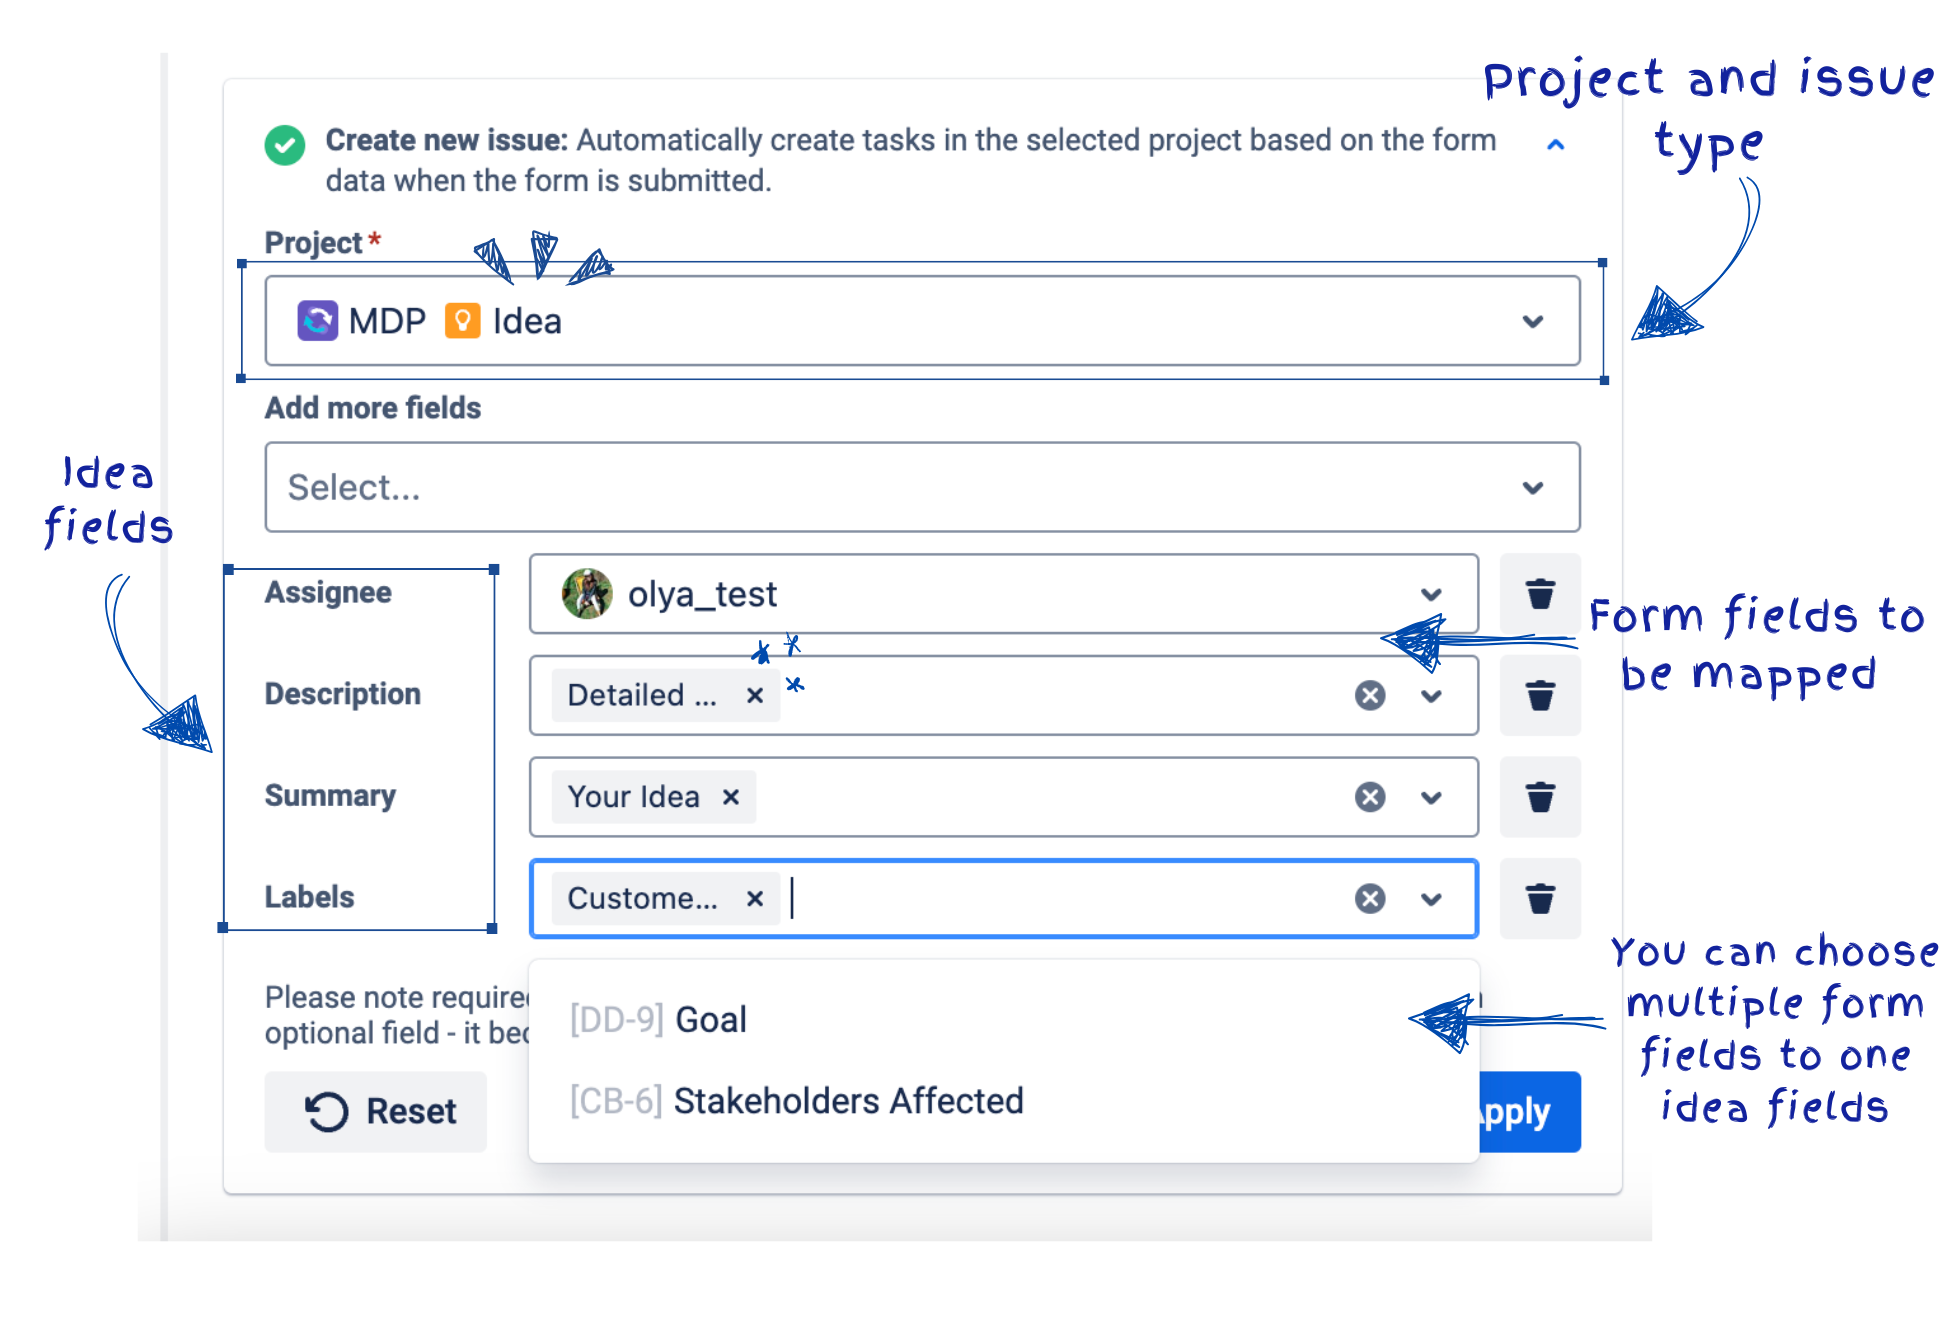Viewport: 1955px width, 1335px height.
Task: Remove the 'Your Idea' tag from Summary
Action: coord(731,797)
